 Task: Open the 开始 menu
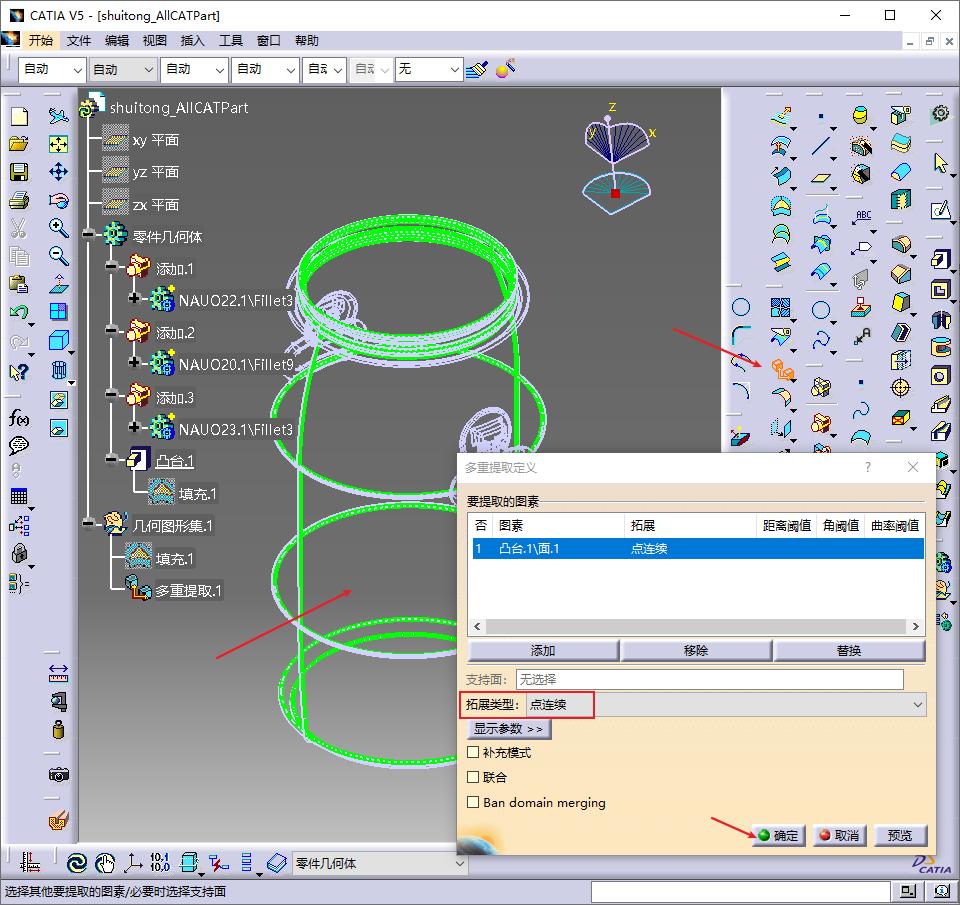pos(40,40)
